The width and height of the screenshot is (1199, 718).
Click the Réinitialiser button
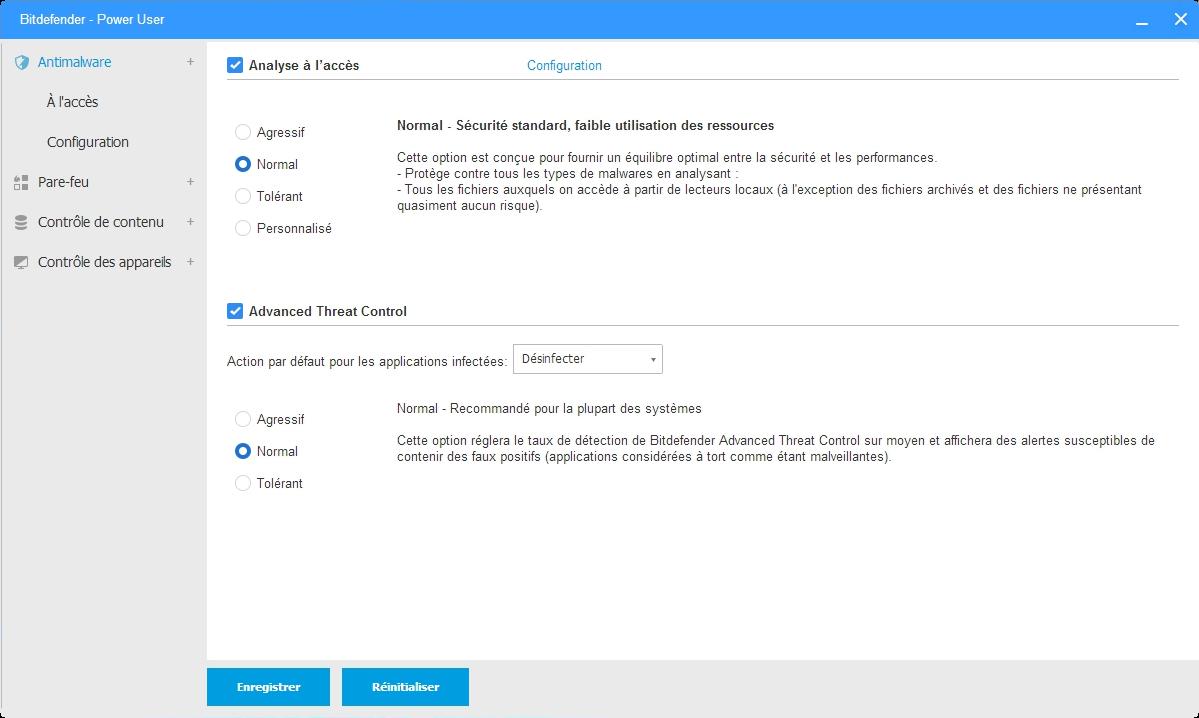(x=405, y=687)
